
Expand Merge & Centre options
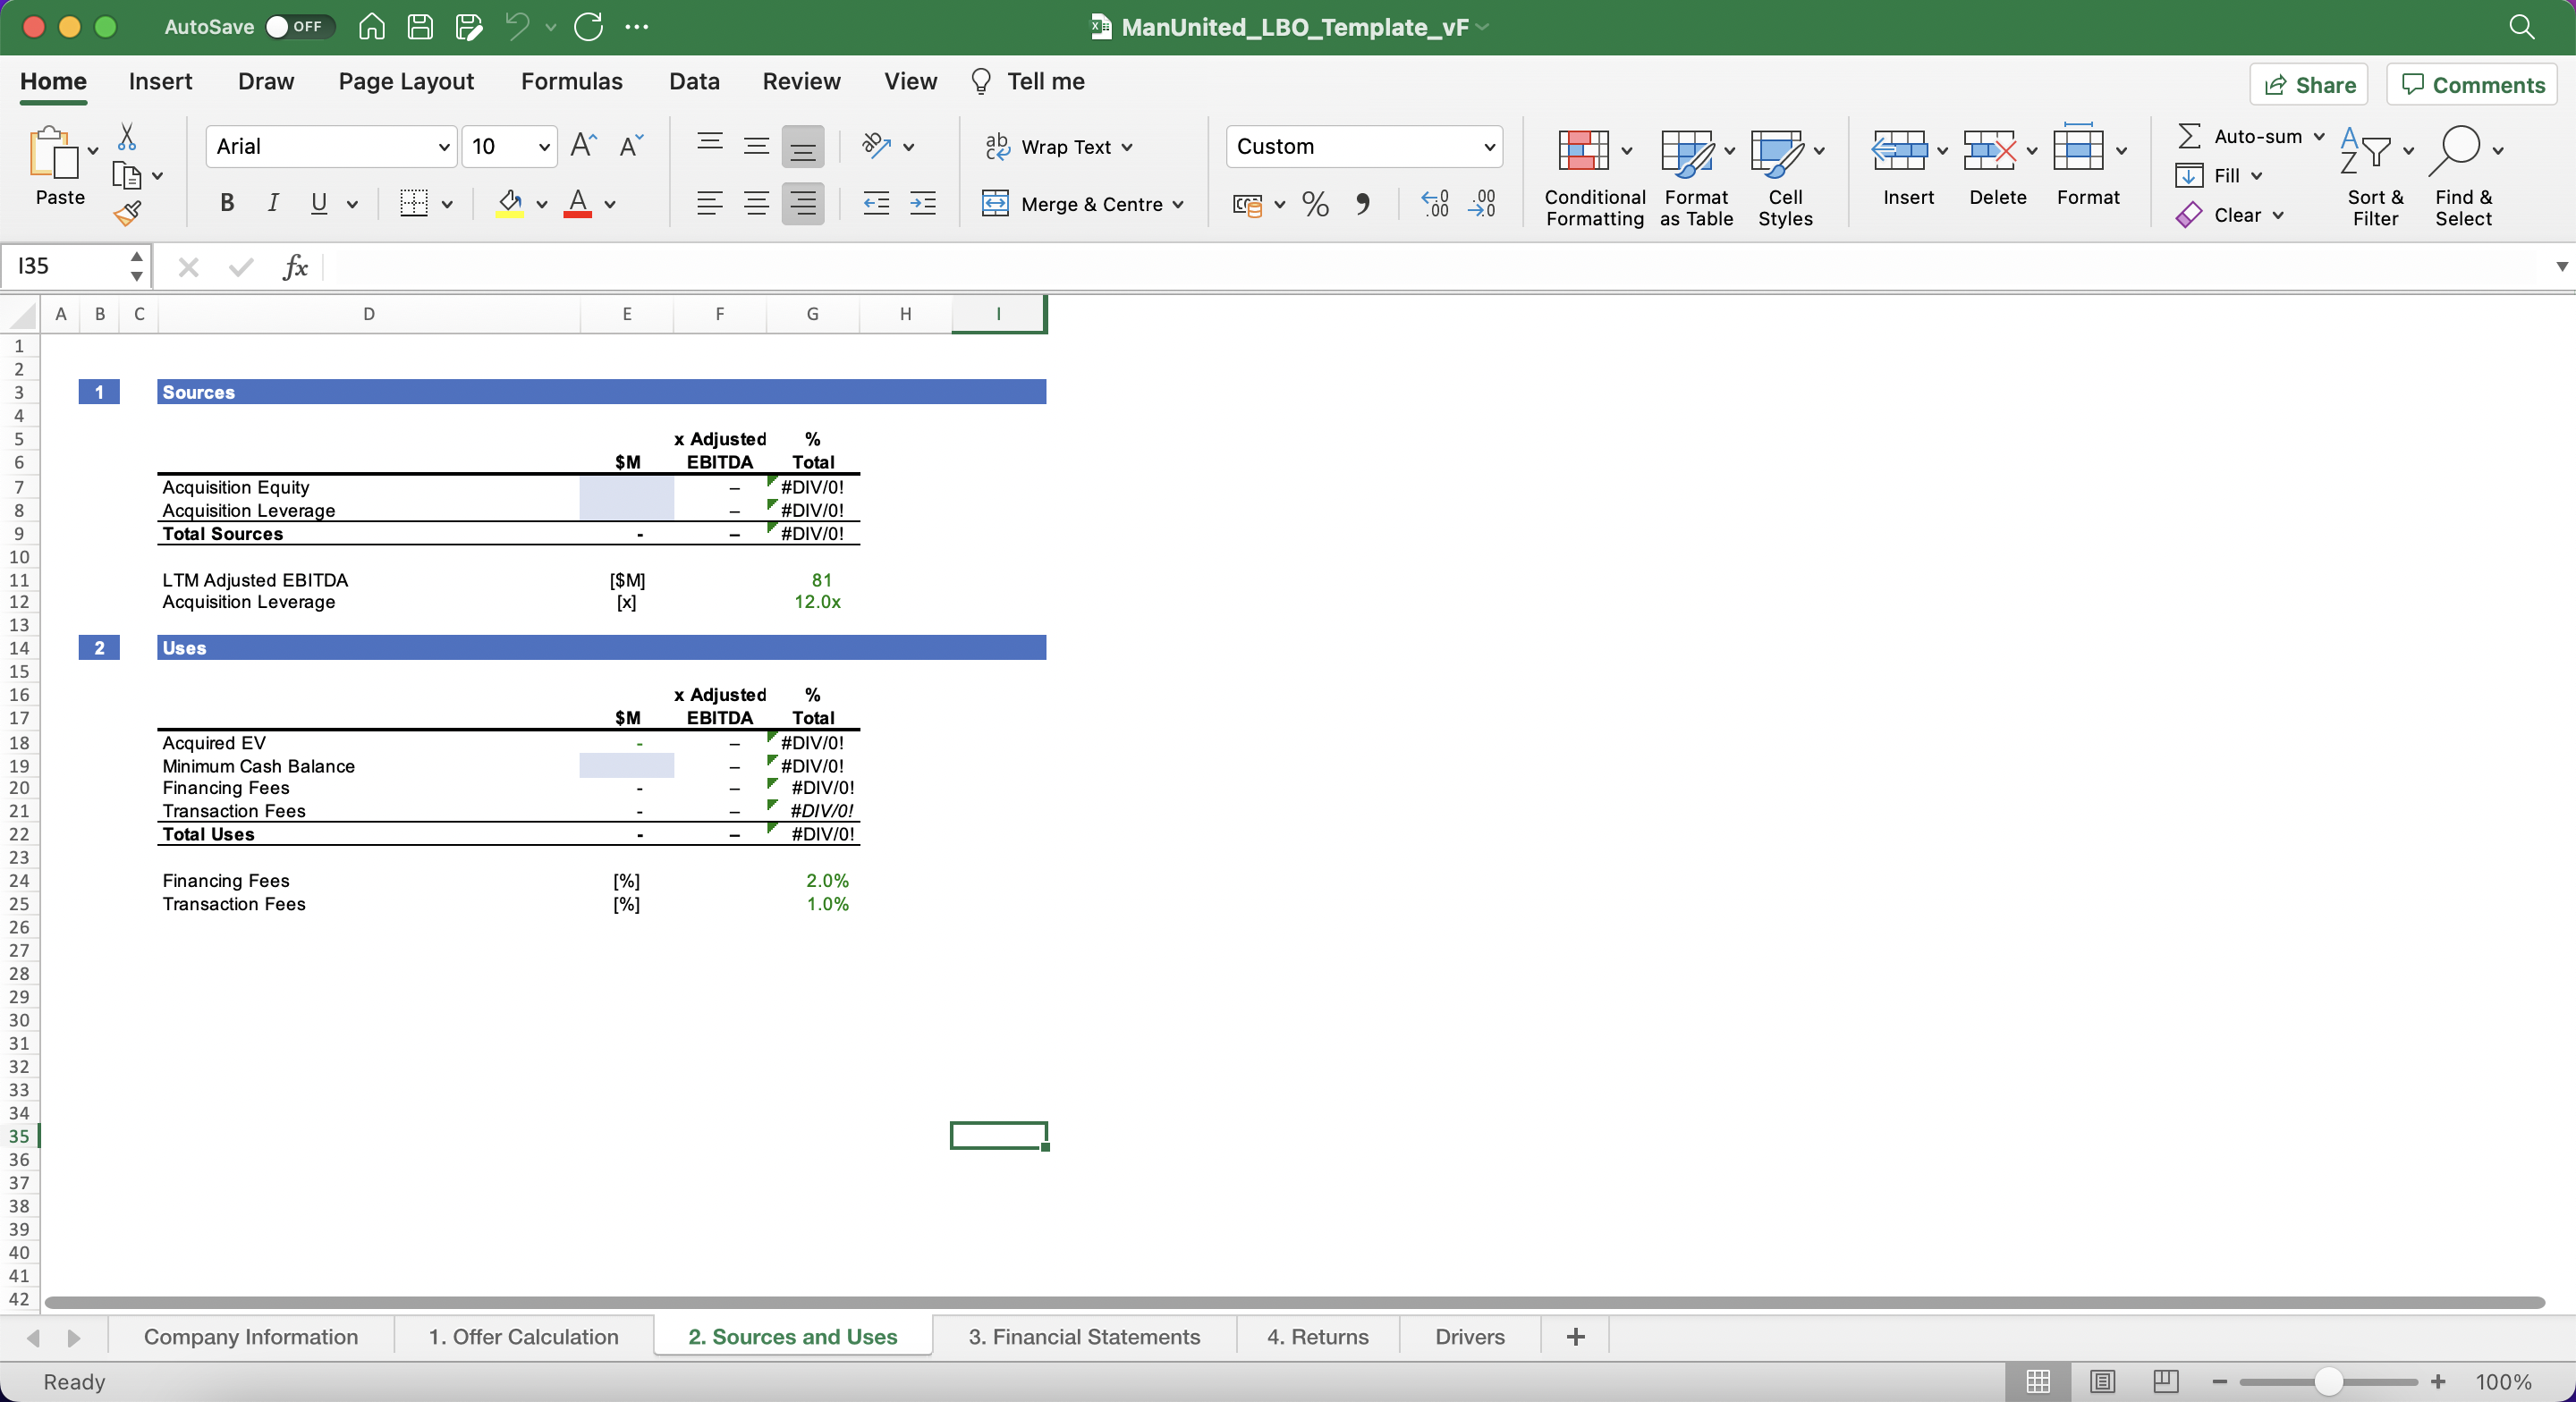(x=1178, y=205)
